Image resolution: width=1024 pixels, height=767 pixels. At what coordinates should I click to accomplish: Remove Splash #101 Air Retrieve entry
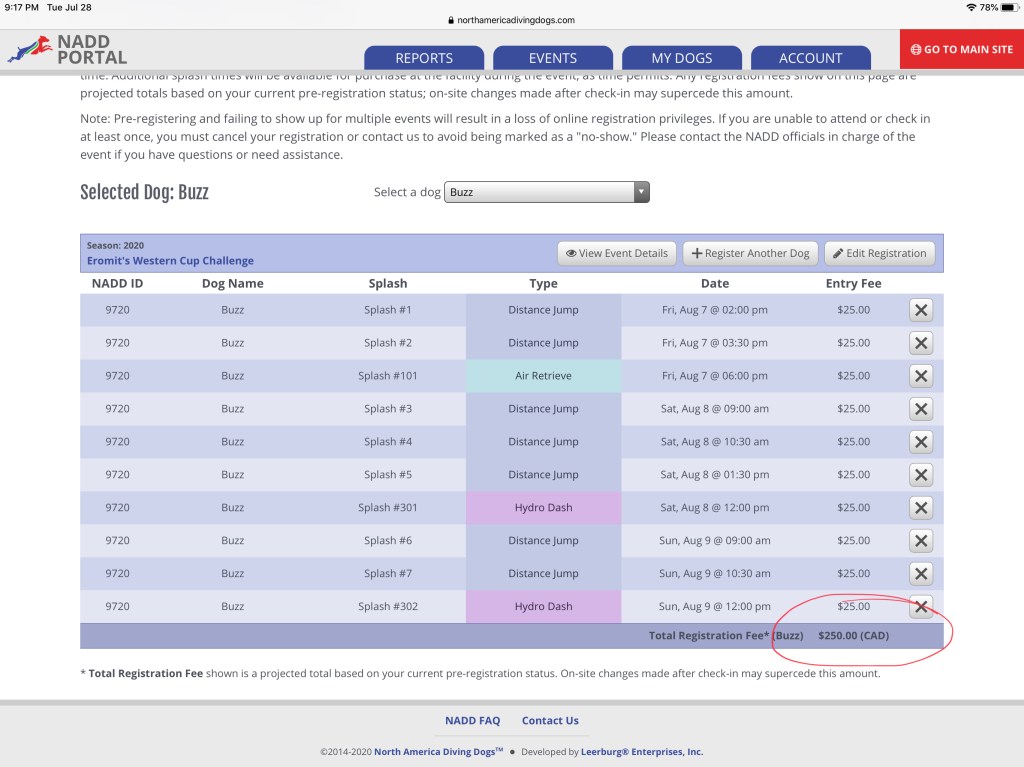tap(921, 376)
